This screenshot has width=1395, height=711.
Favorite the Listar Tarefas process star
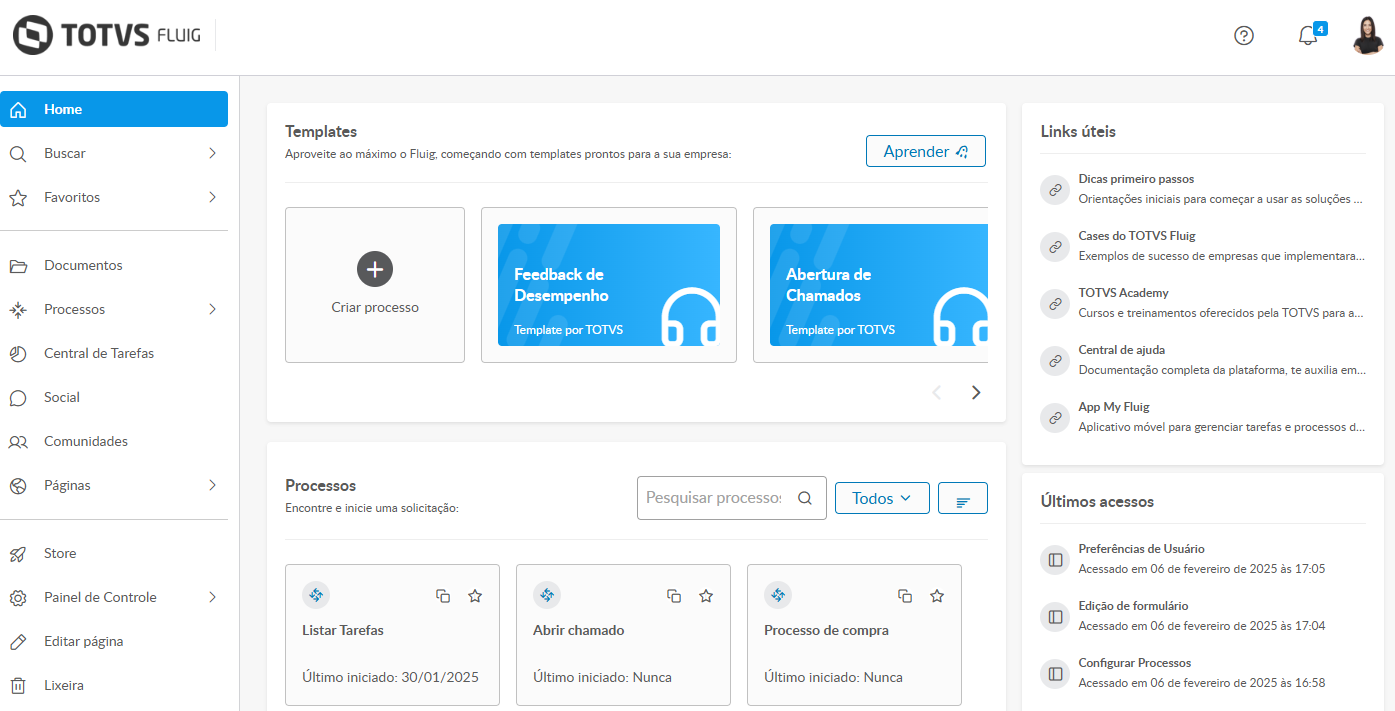(x=475, y=596)
